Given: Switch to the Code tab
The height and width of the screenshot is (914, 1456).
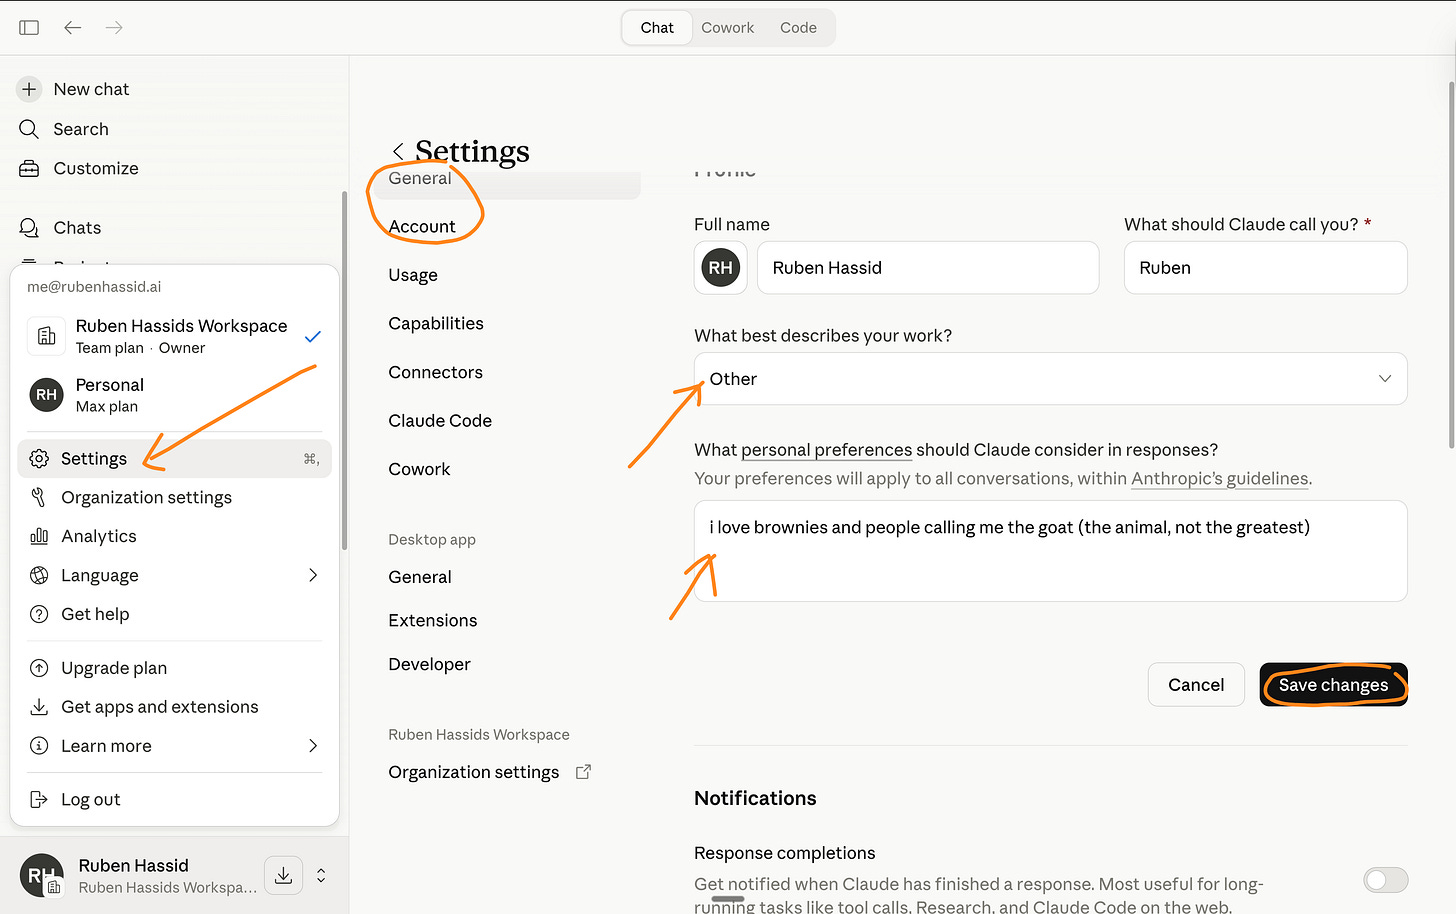Looking at the screenshot, I should 798,28.
